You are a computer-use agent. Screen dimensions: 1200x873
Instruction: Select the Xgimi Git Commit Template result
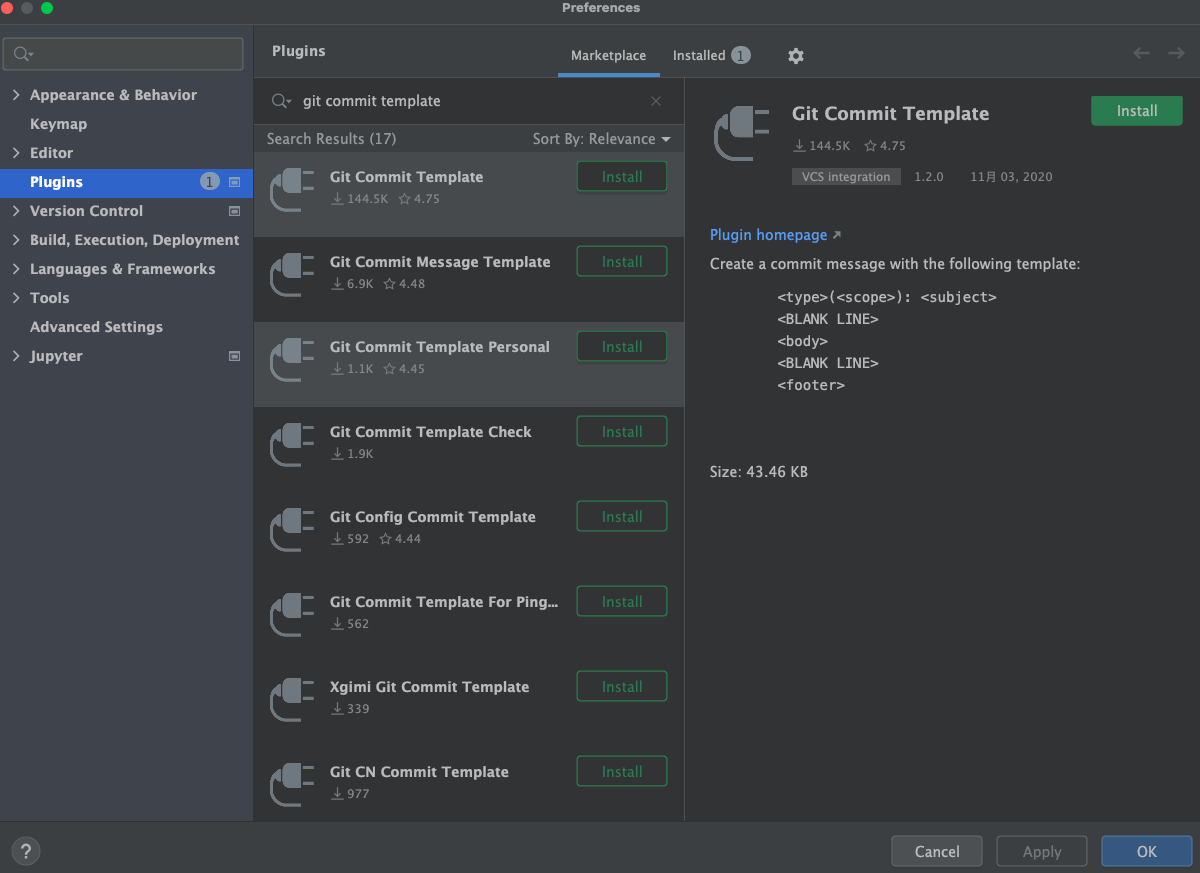469,704
